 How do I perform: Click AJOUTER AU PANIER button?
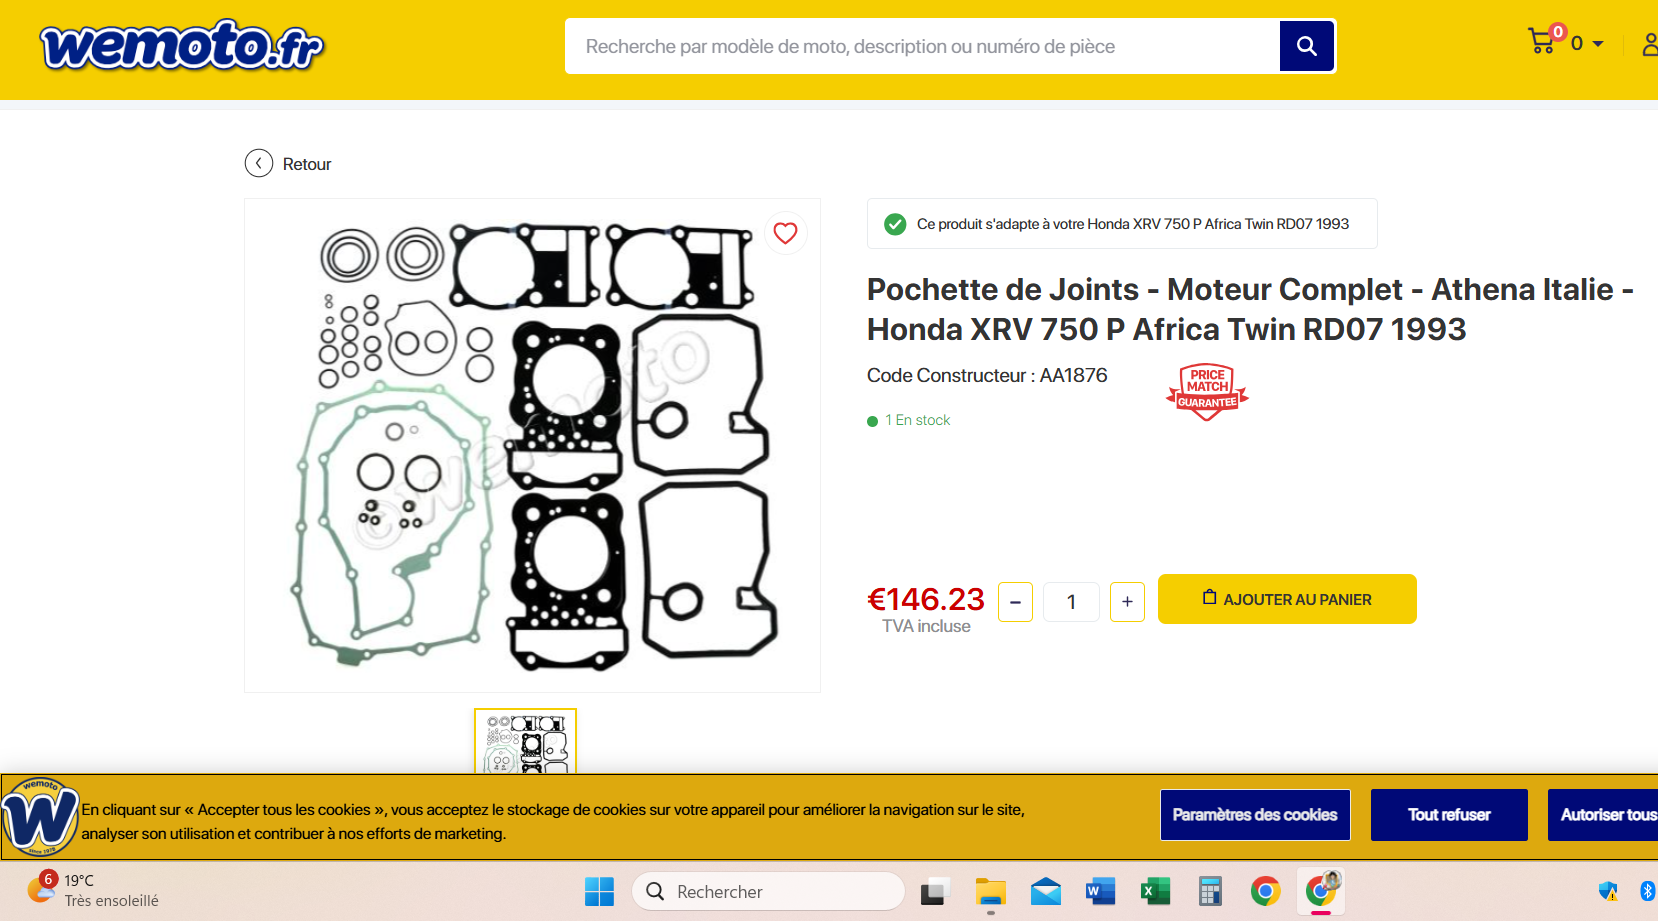1287,599
